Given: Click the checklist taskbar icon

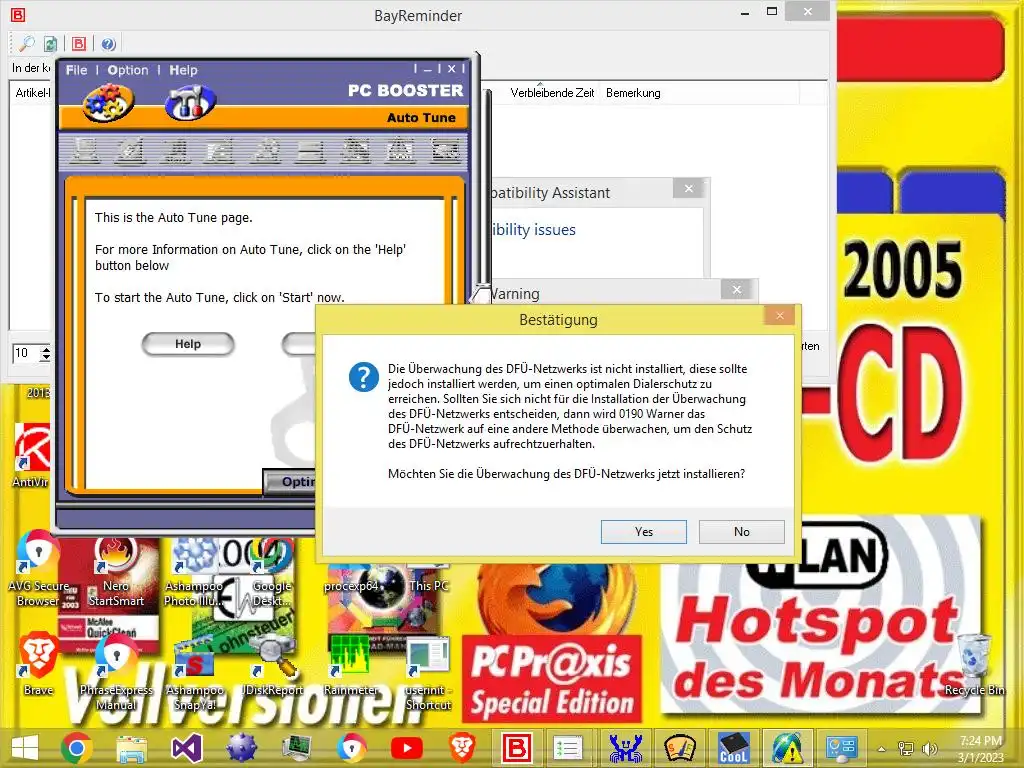Looking at the screenshot, I should [x=568, y=748].
